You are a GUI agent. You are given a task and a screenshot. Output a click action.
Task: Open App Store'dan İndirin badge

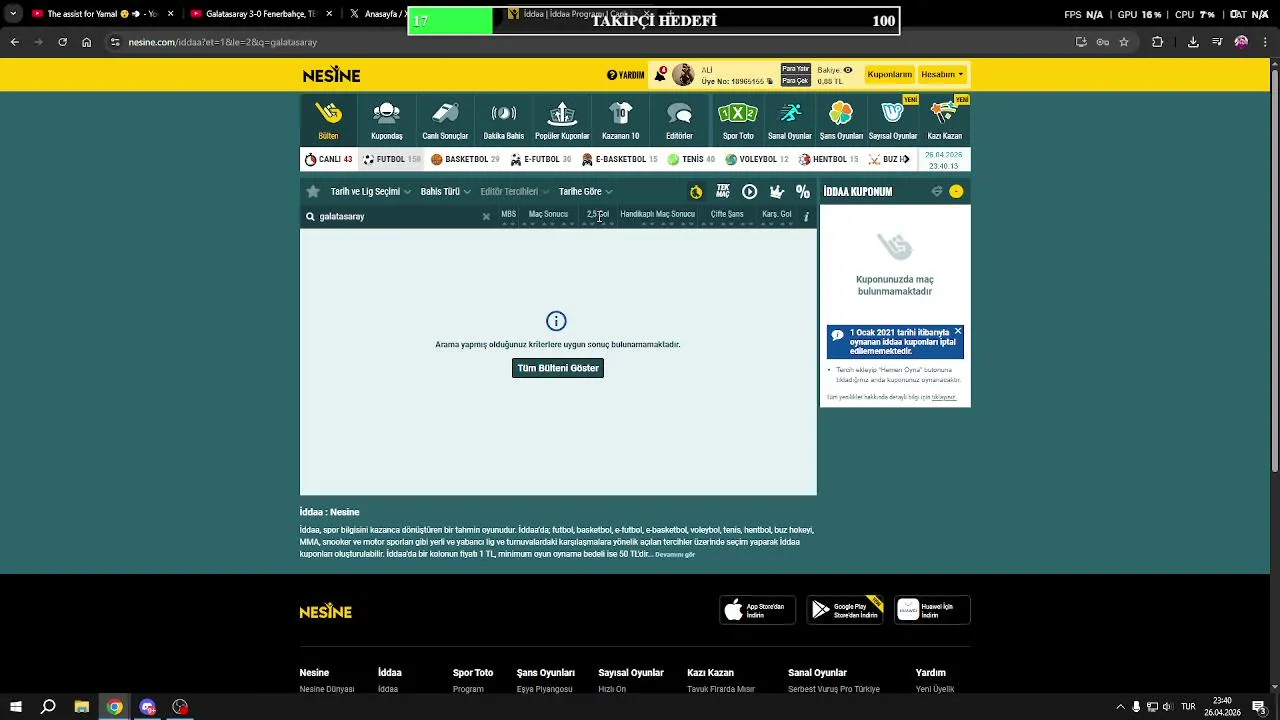757,610
